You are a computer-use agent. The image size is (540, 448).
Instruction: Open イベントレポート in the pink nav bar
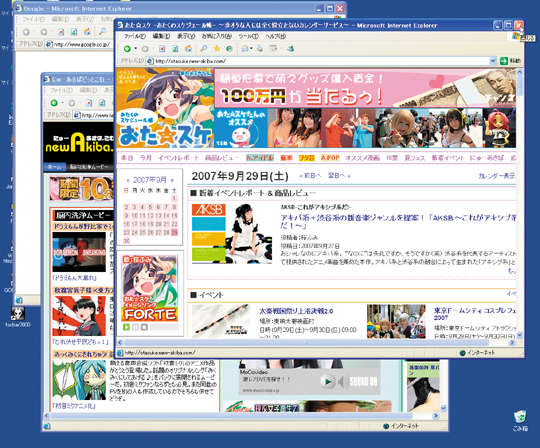(178, 158)
